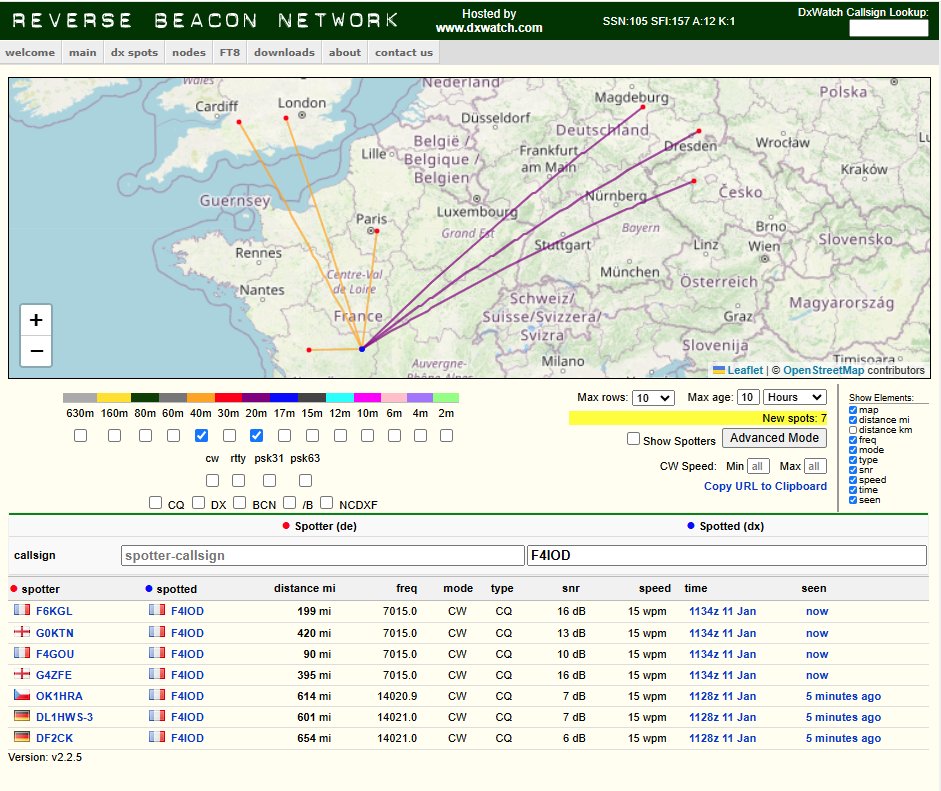The image size is (941, 791).
Task: Open the OpenStreetMap attribution link
Action: [x=823, y=370]
